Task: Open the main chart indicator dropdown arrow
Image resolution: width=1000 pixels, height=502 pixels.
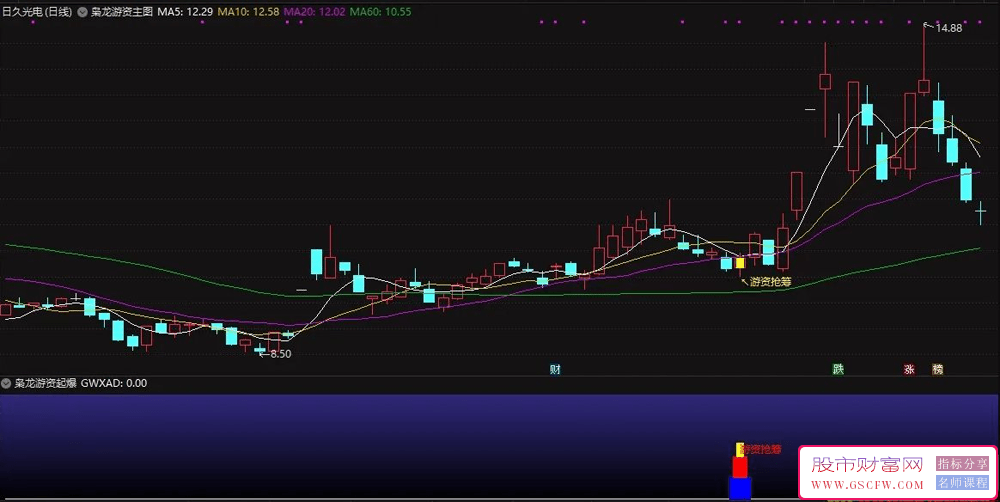Action: click(x=82, y=11)
